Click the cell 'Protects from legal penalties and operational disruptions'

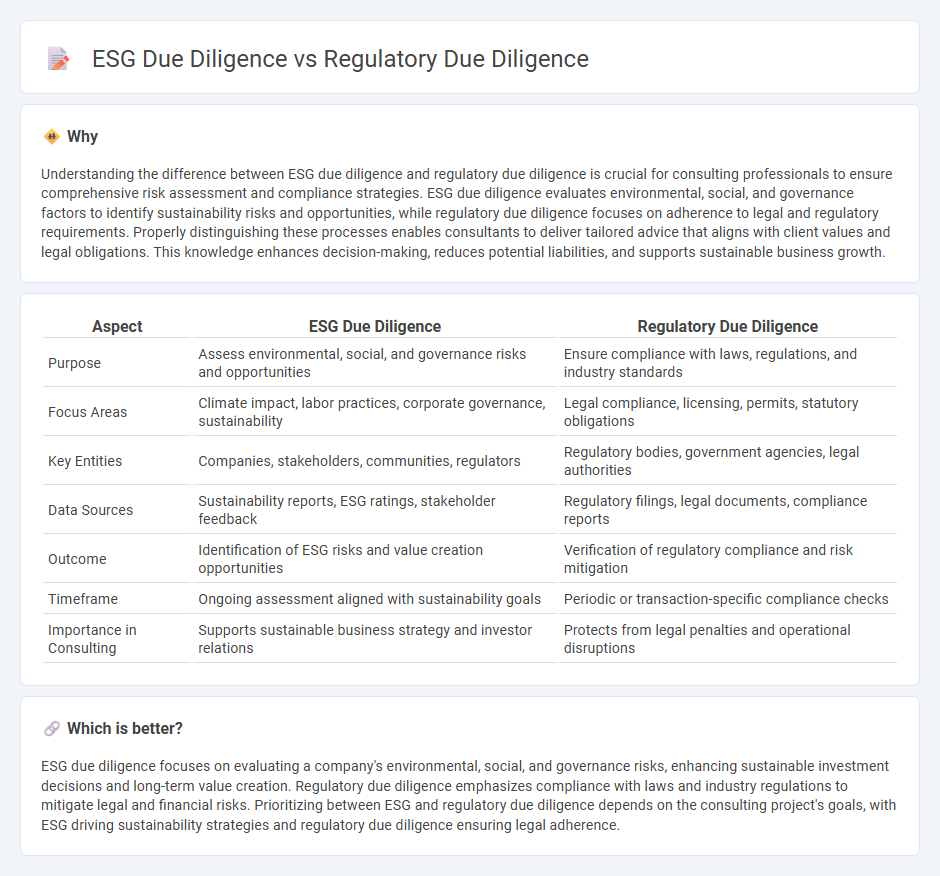coord(727,639)
